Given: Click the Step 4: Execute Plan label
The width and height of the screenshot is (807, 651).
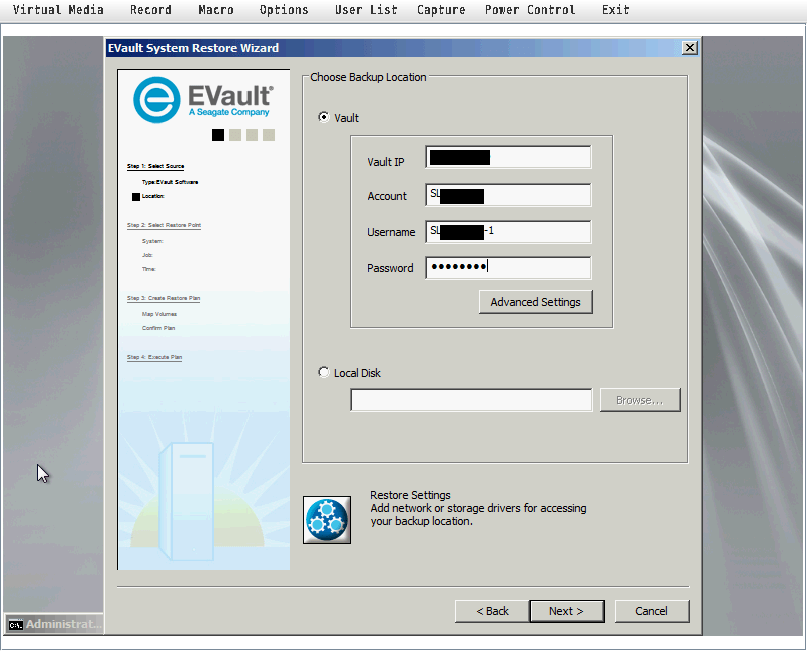Looking at the screenshot, I should 154,357.
